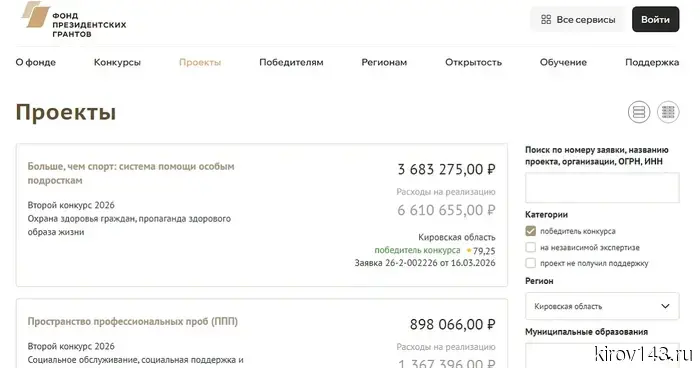Uncheck победитель конкурса checkbox

(530, 231)
